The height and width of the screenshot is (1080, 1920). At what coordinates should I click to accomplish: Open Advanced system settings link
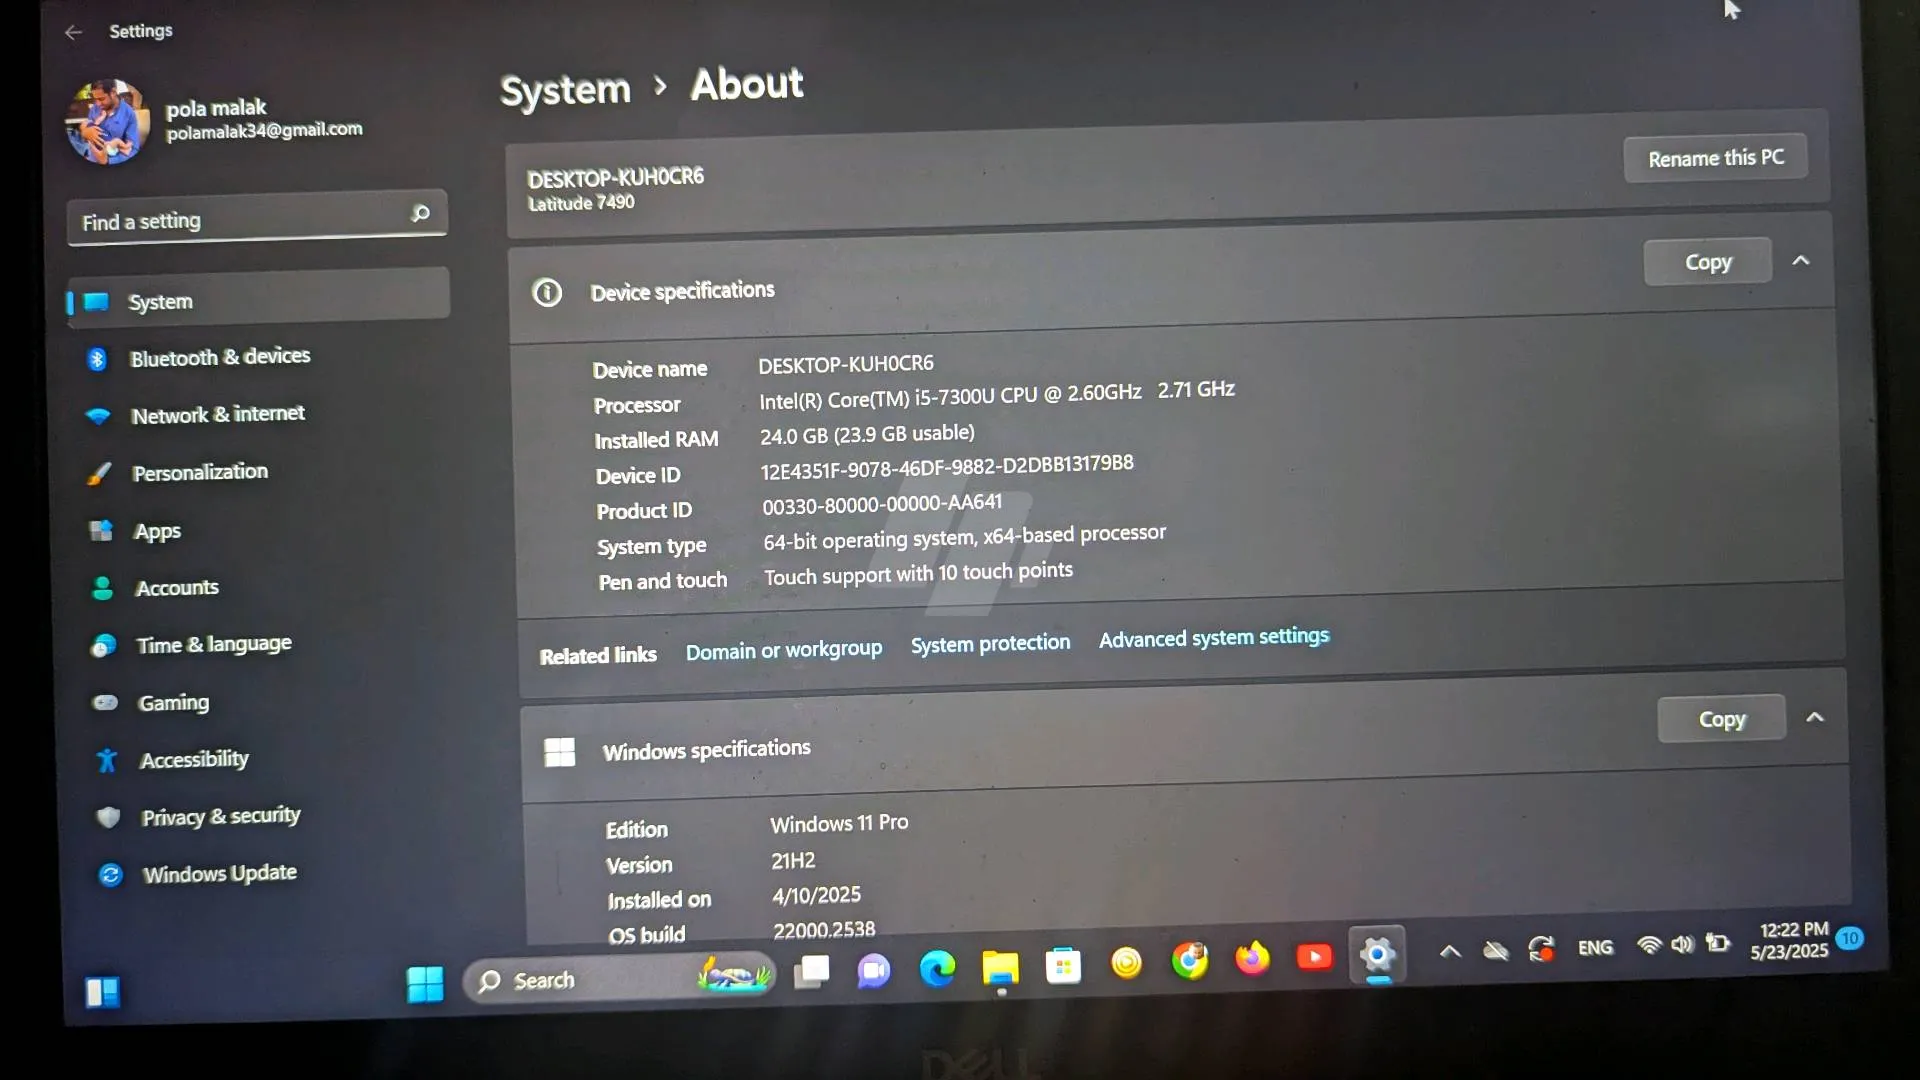click(1214, 638)
